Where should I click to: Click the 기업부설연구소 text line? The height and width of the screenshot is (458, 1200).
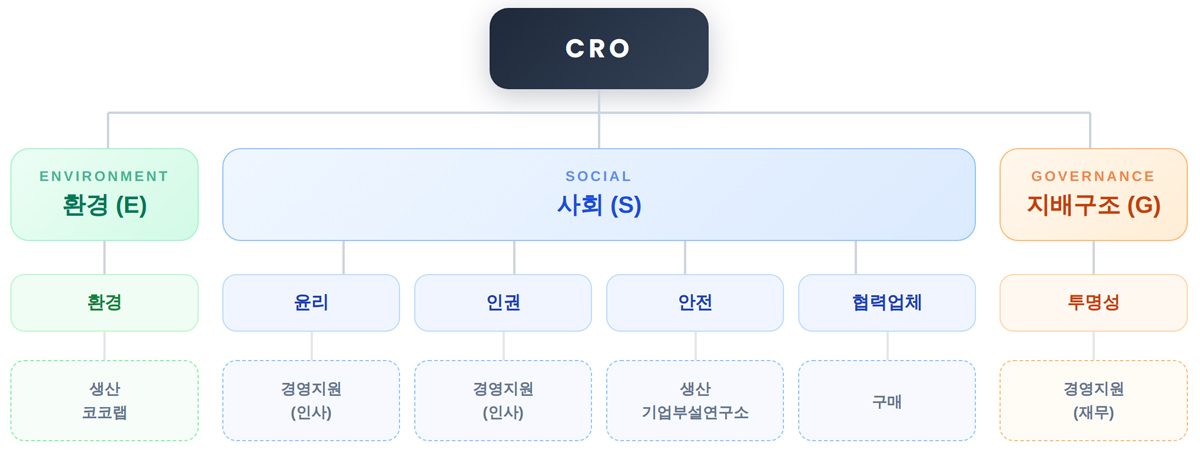pyautogui.click(x=695, y=412)
